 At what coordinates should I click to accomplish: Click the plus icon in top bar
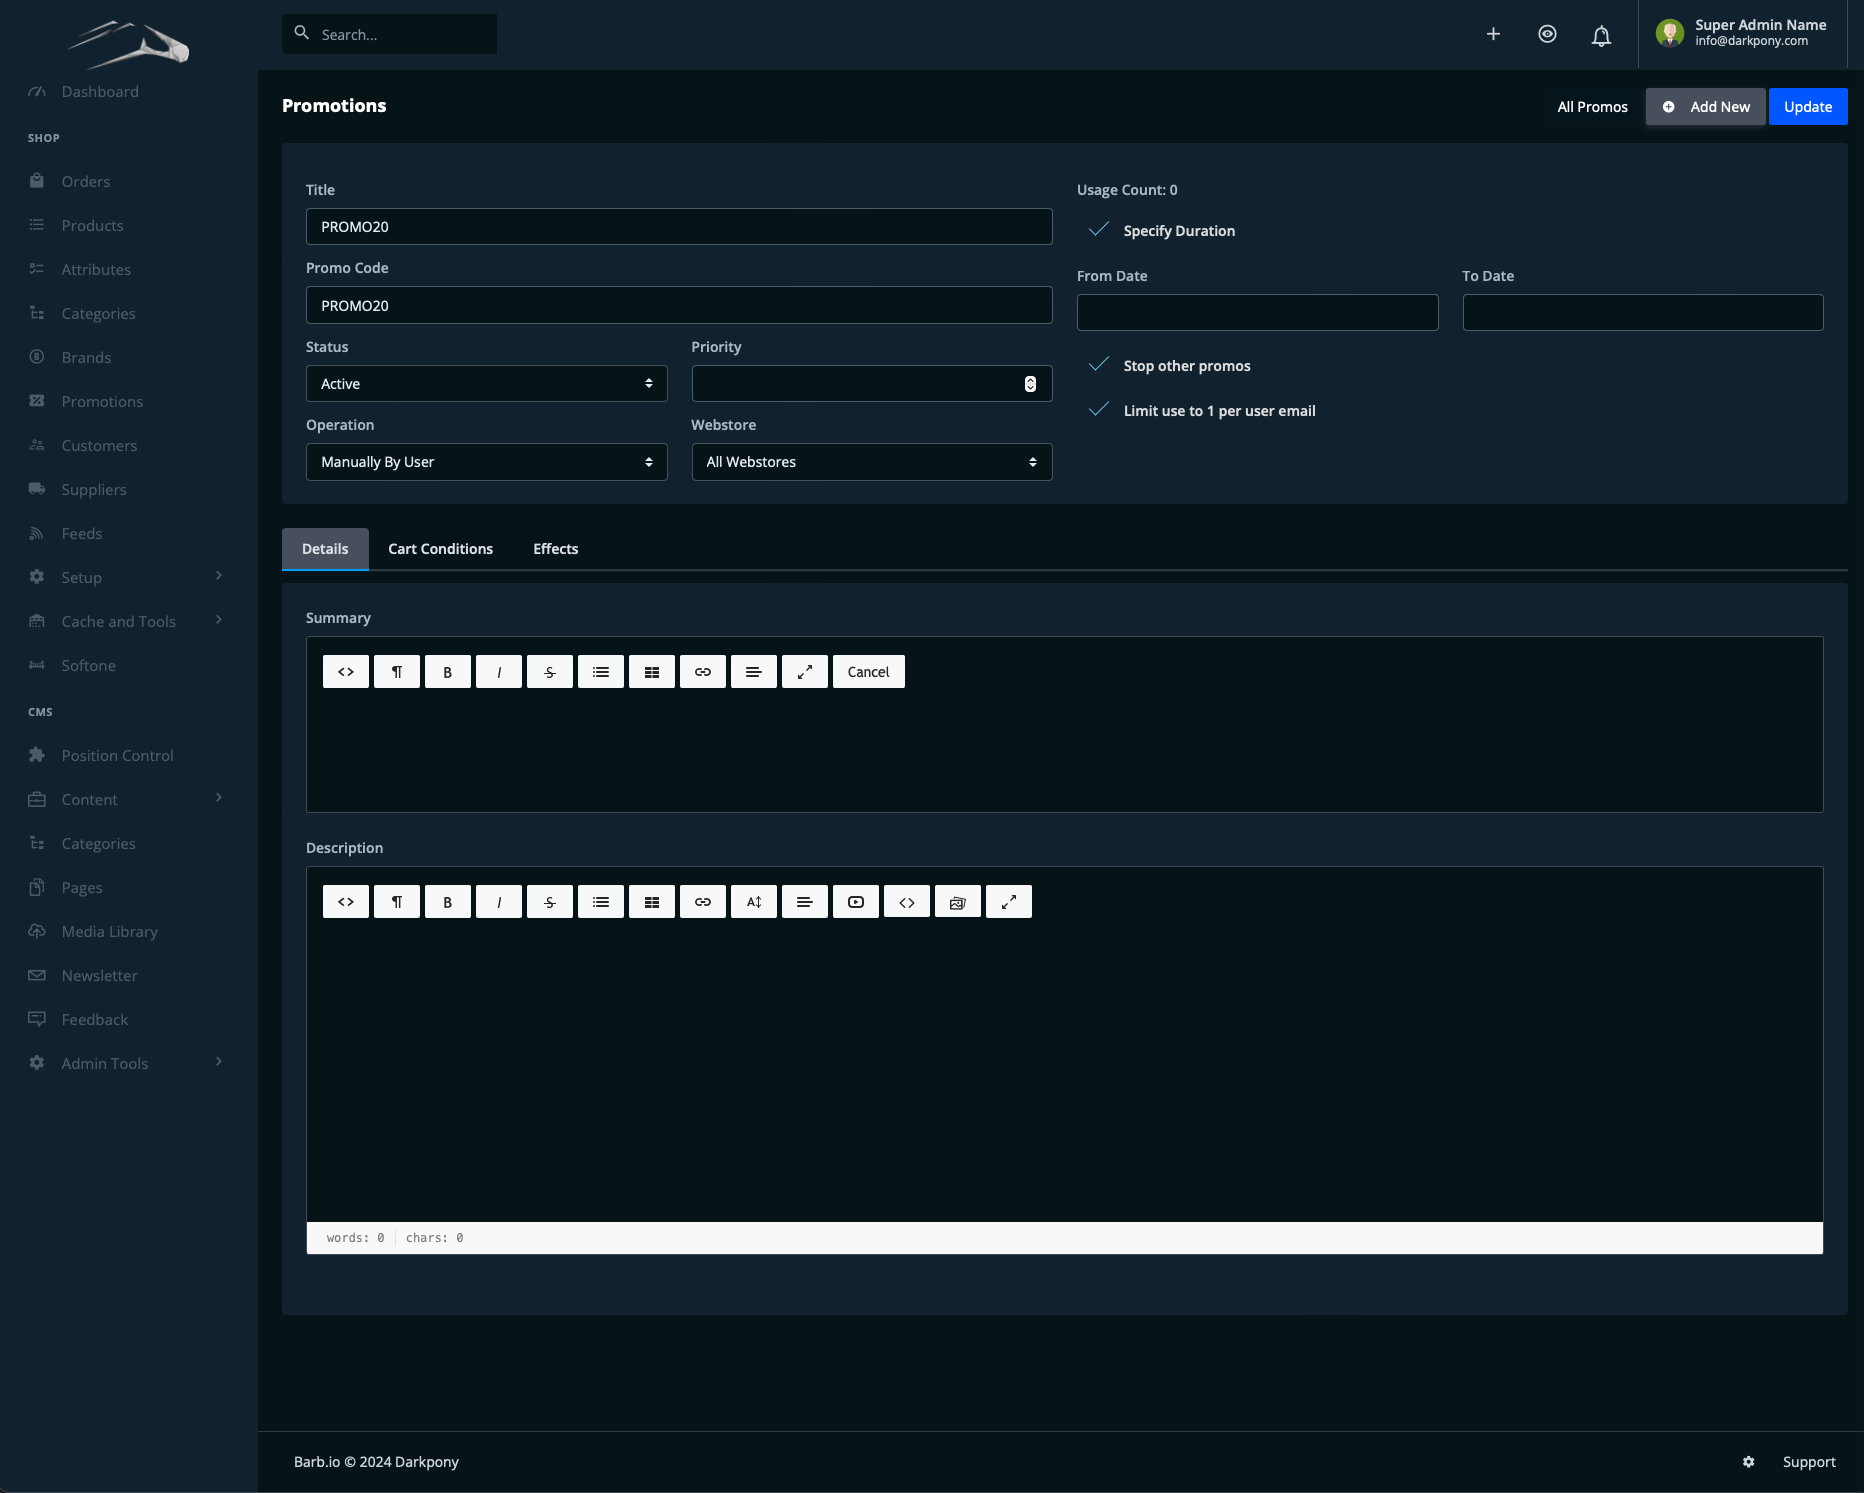[x=1492, y=34]
